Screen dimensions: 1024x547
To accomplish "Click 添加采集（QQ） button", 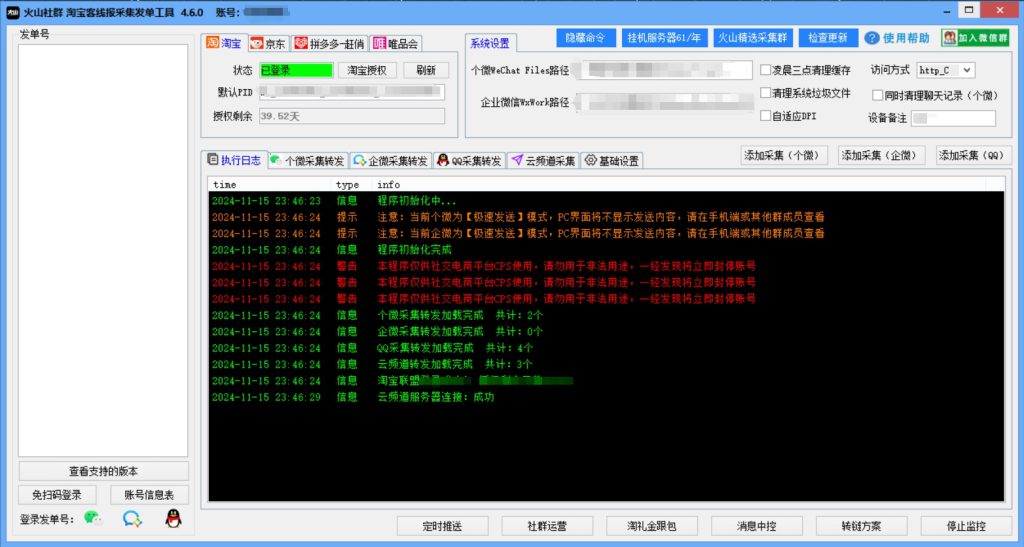I will pos(974,155).
